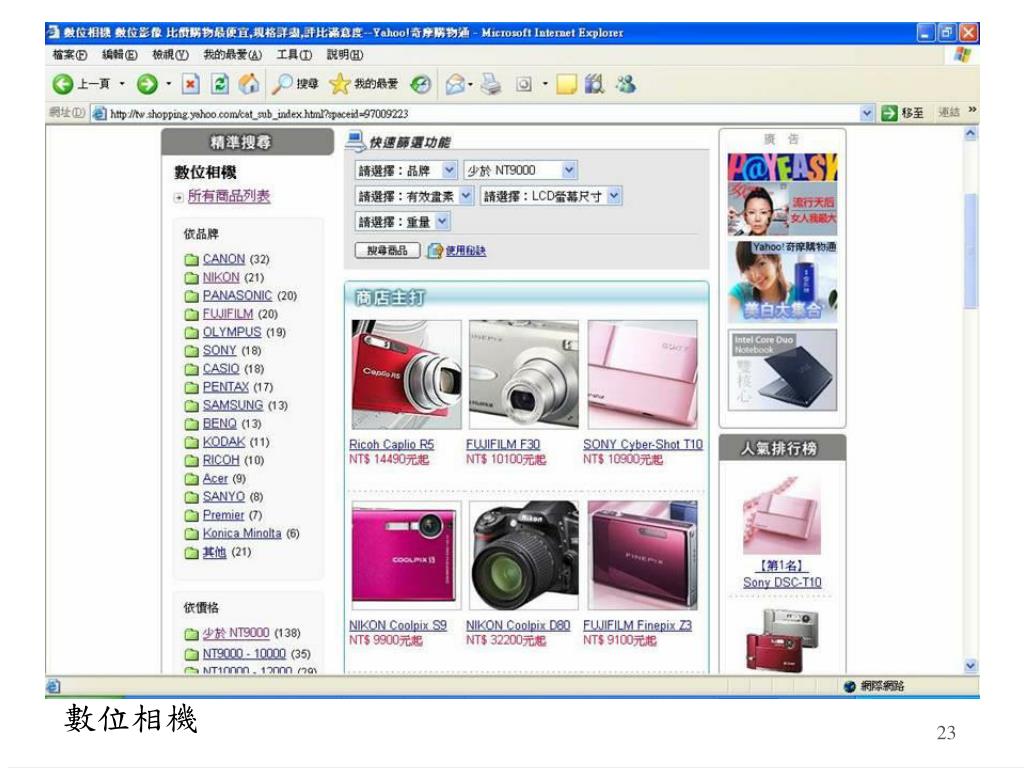Screen dimensions: 1024x768
Task: Click the green Forward arrow button
Action: coord(147,84)
